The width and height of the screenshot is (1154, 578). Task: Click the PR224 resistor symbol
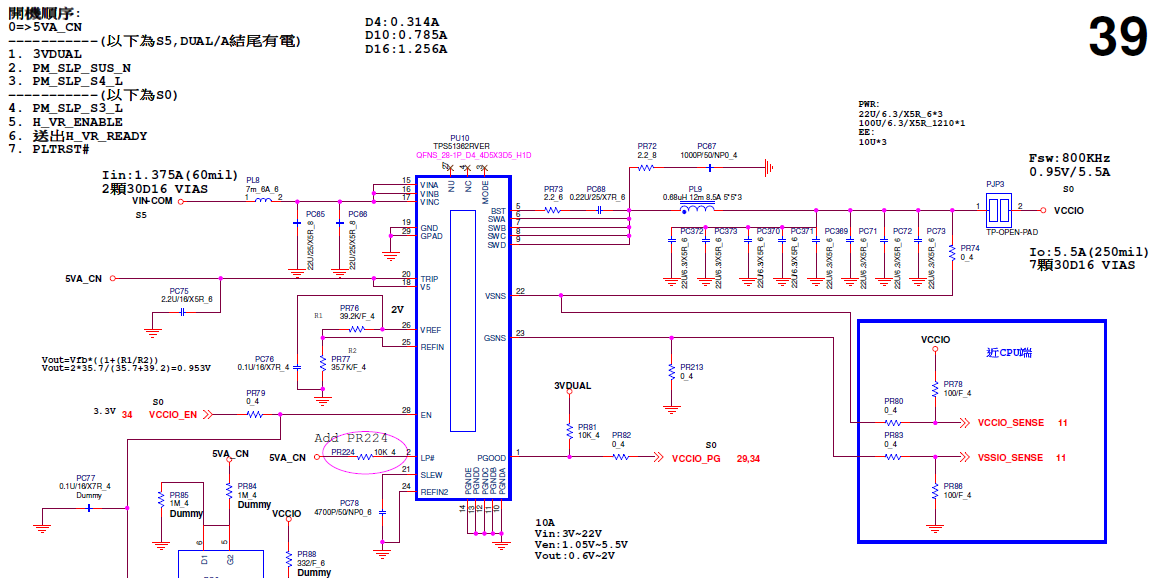pos(364,457)
